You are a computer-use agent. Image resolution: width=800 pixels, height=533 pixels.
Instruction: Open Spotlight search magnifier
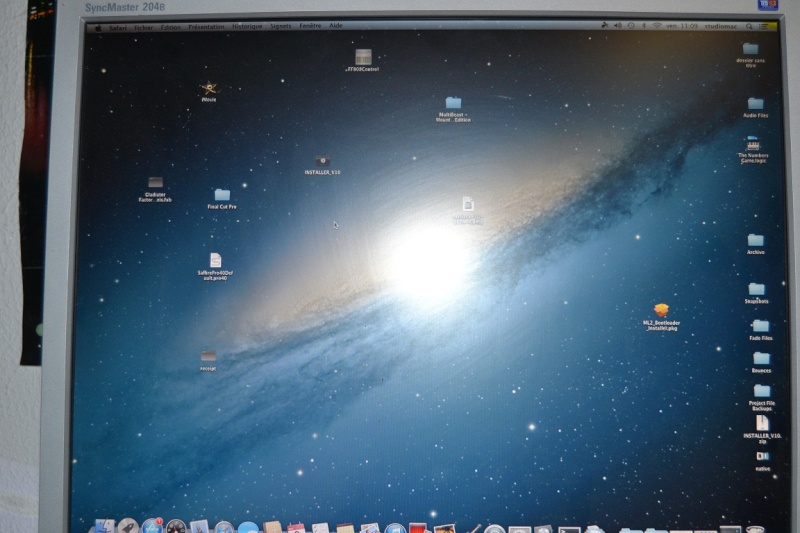749,27
